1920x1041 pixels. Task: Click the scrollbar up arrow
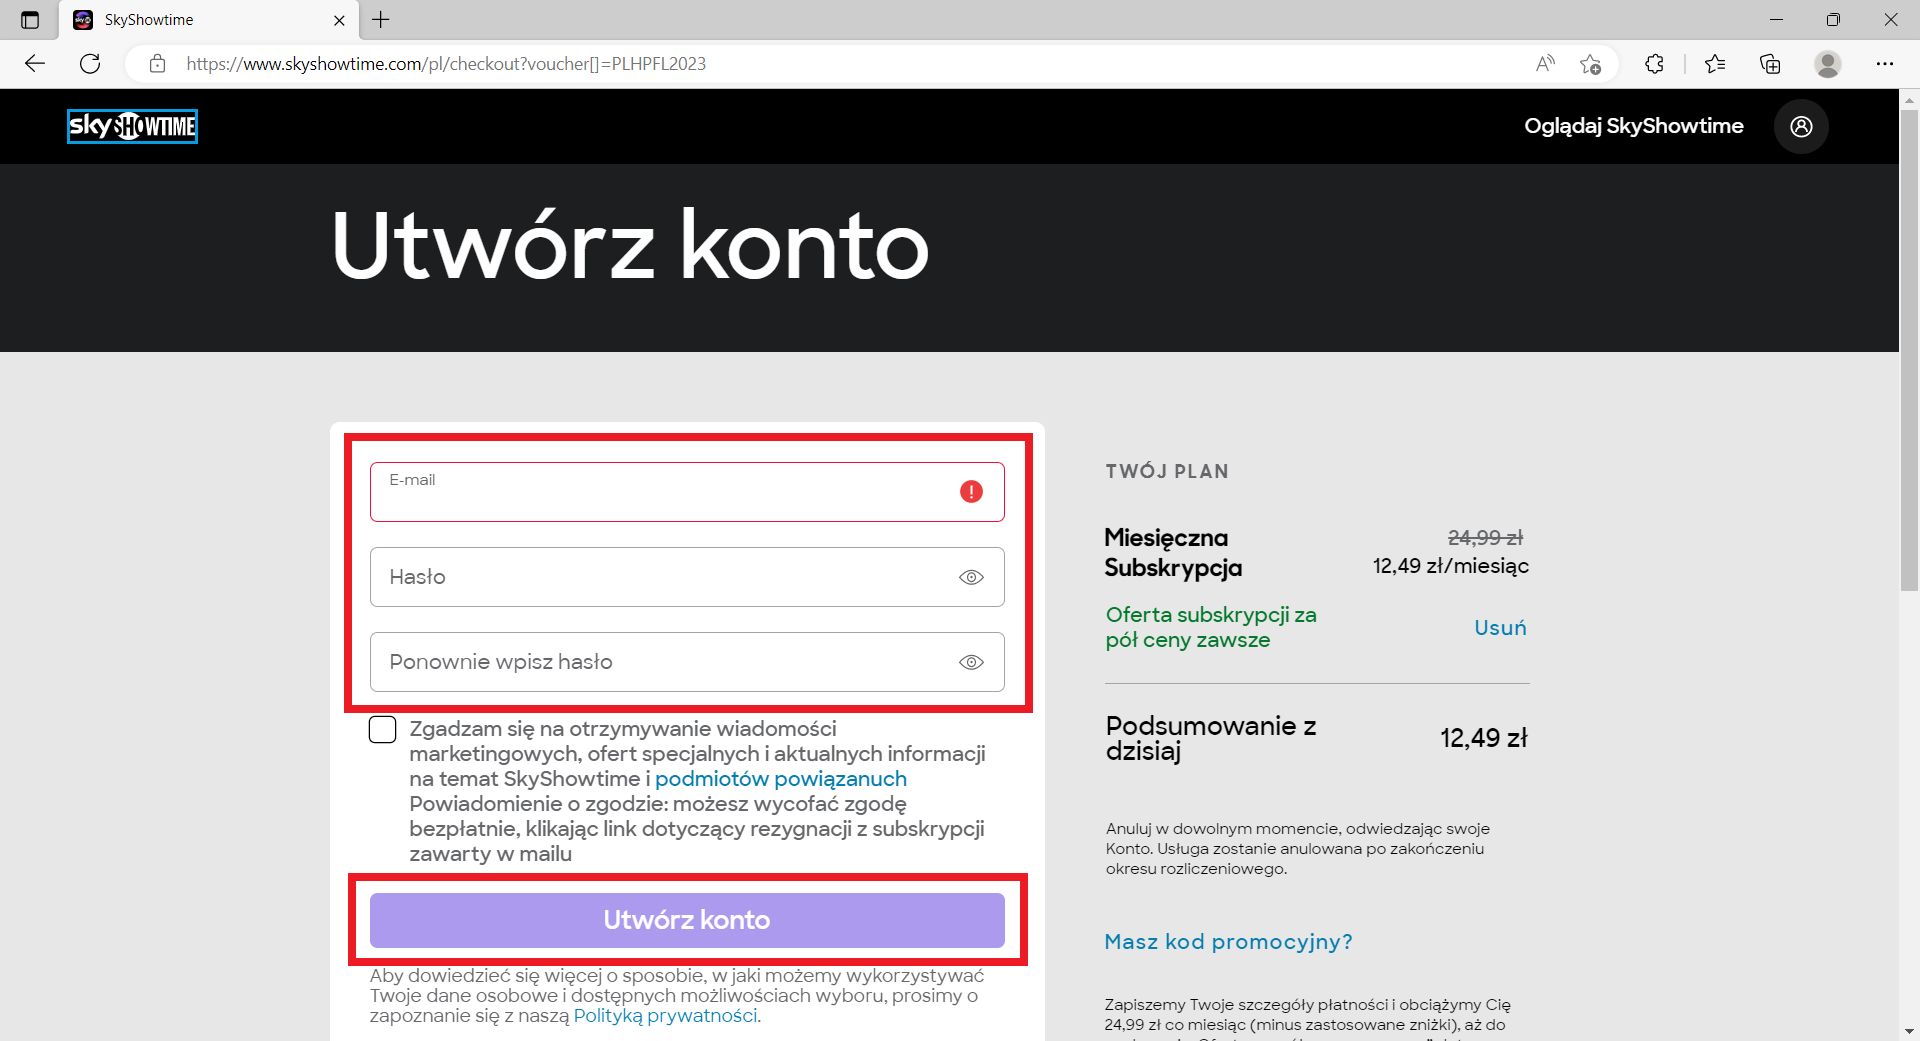point(1909,99)
